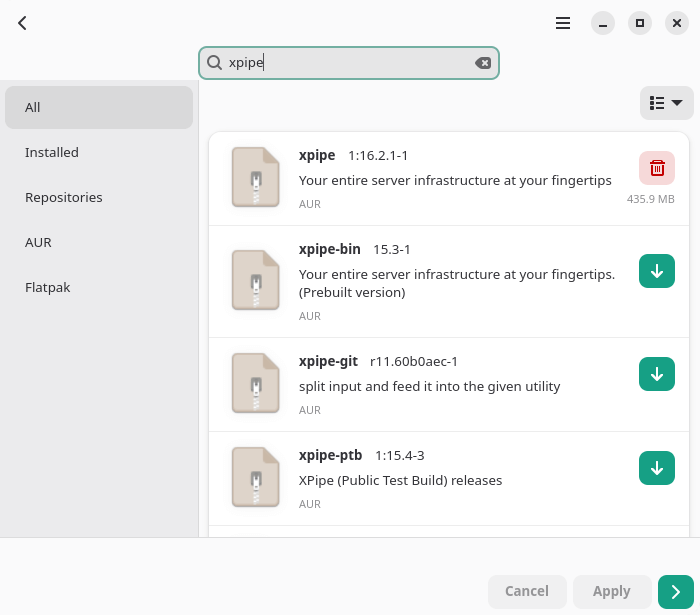Click the xpipe-ptb package name
This screenshot has width=700, height=615.
330,455
